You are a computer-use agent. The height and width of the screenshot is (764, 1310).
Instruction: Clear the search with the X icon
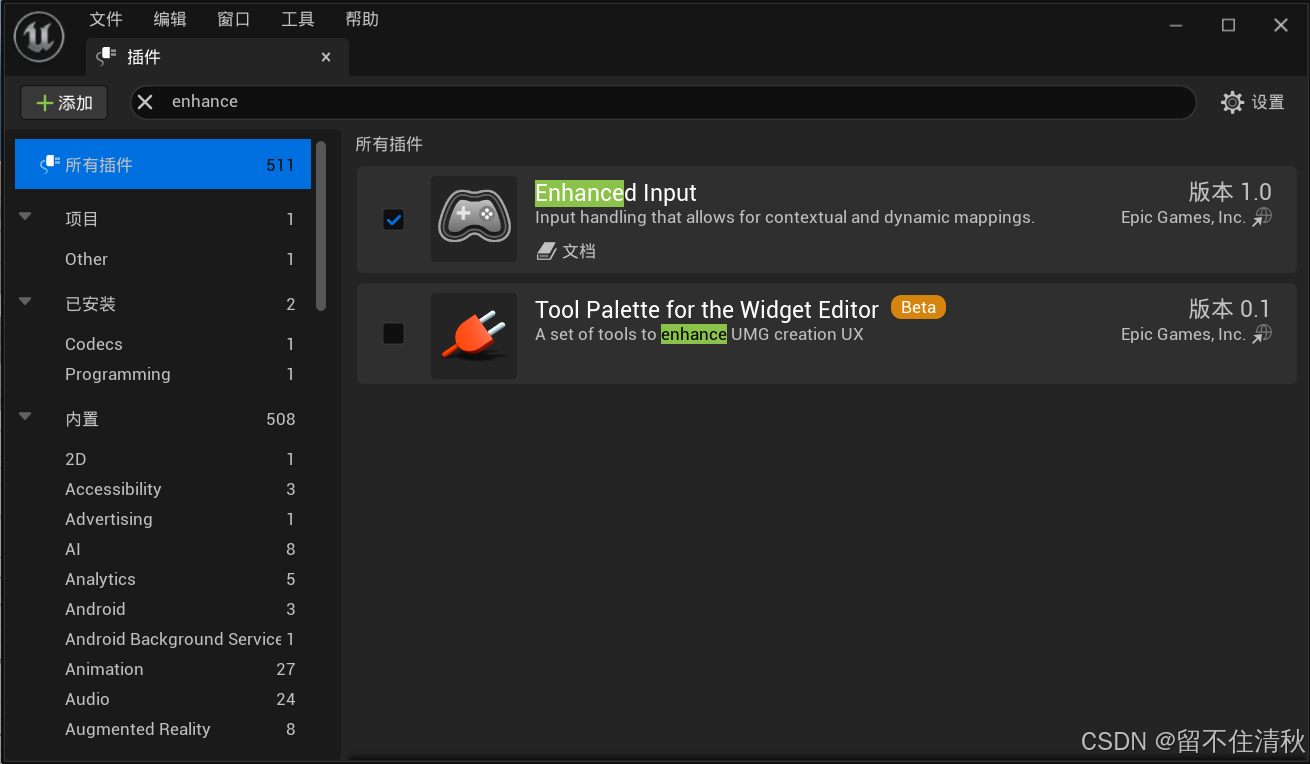[146, 102]
